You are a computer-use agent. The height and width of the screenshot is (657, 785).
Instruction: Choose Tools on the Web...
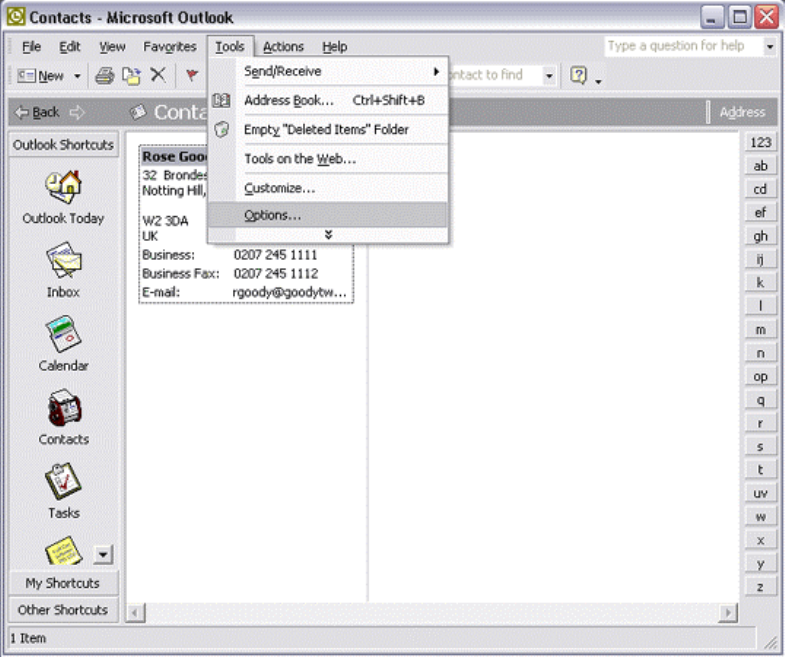pos(328,159)
